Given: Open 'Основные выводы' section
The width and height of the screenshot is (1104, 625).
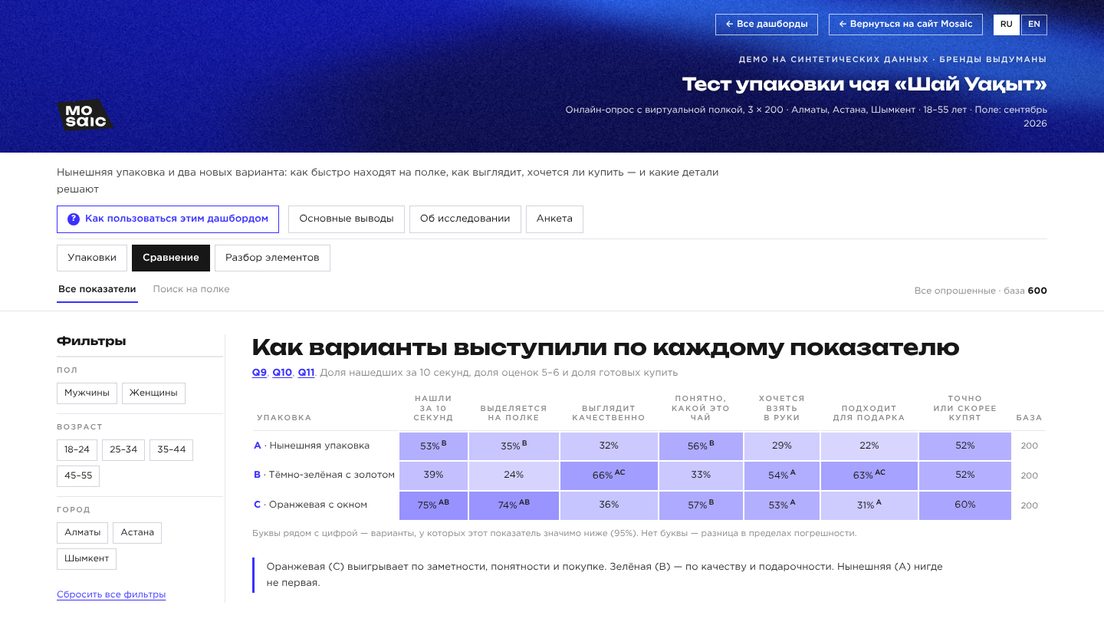Looking at the screenshot, I should point(346,219).
